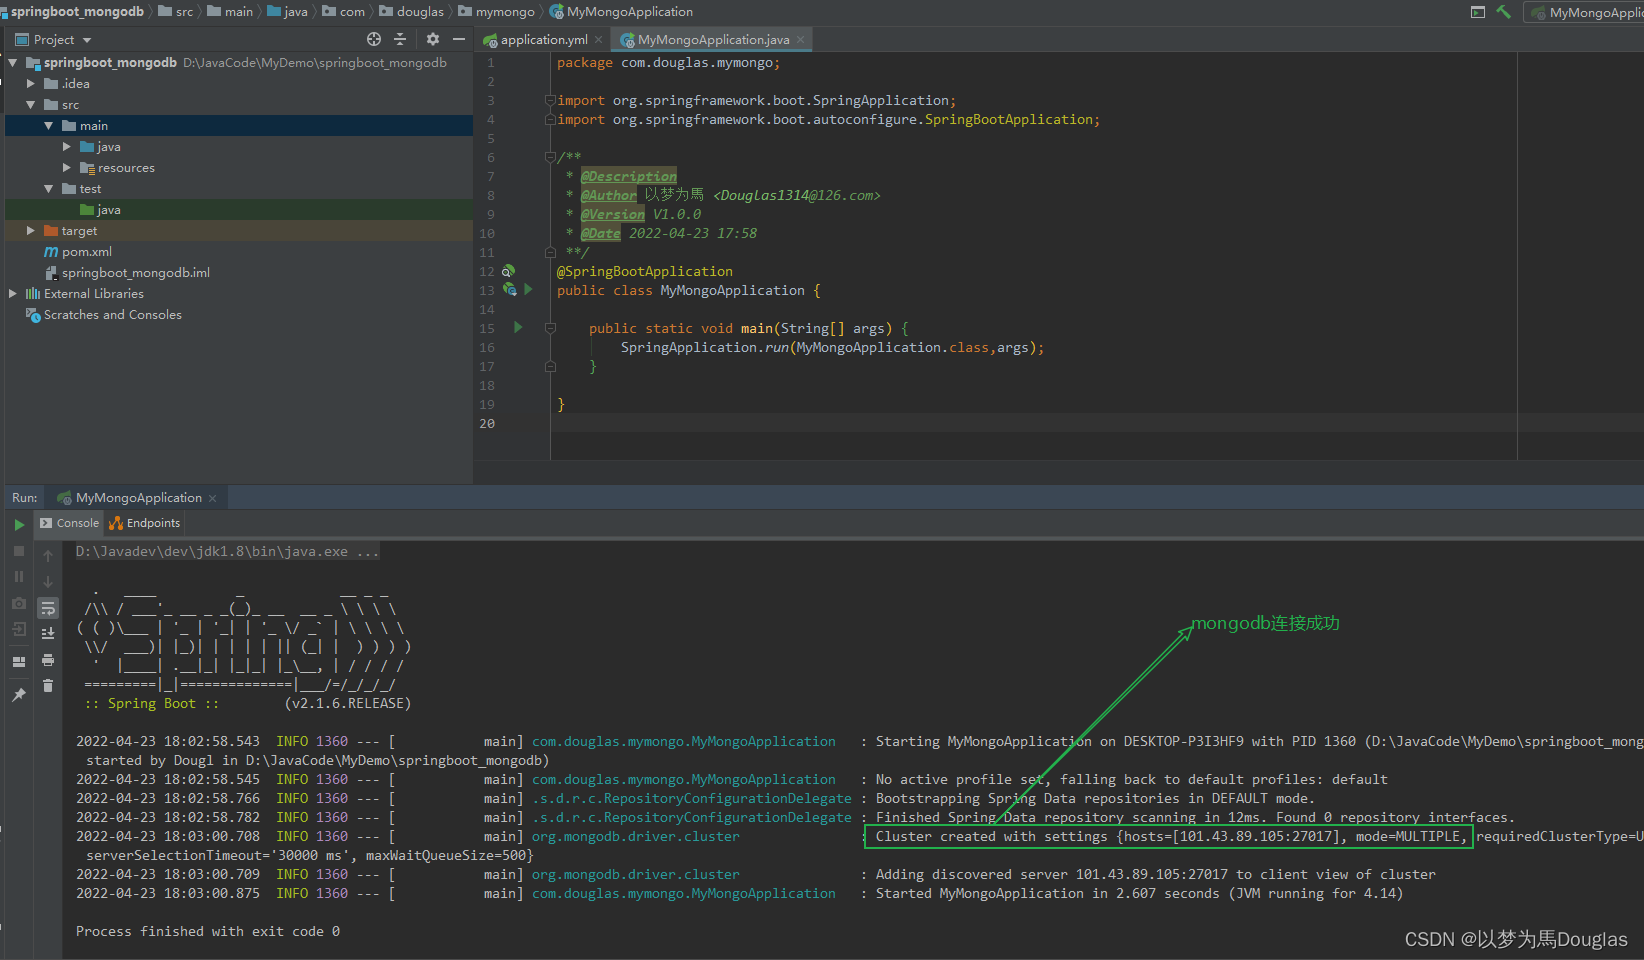Collapse the src folder arrow
The width and height of the screenshot is (1644, 960).
(x=31, y=104)
